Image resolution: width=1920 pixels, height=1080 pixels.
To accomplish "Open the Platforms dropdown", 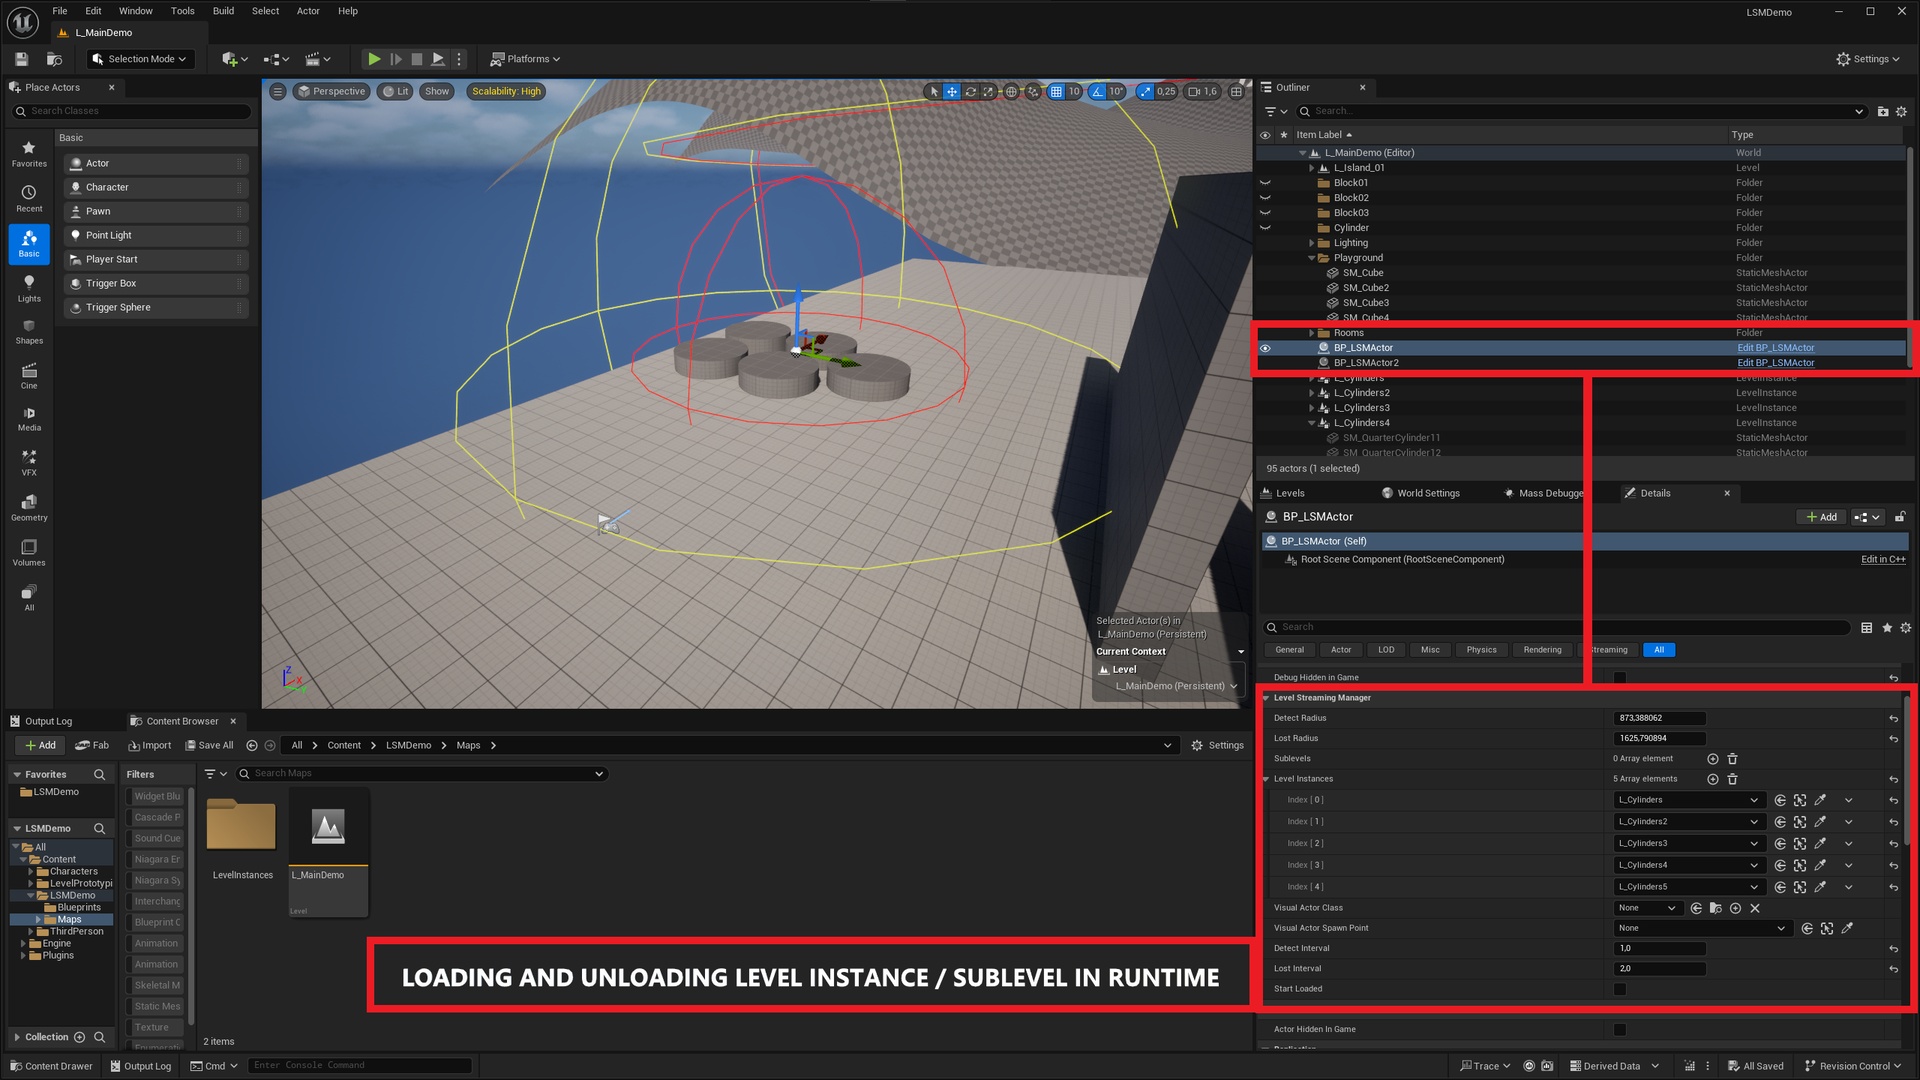I will tap(525, 59).
